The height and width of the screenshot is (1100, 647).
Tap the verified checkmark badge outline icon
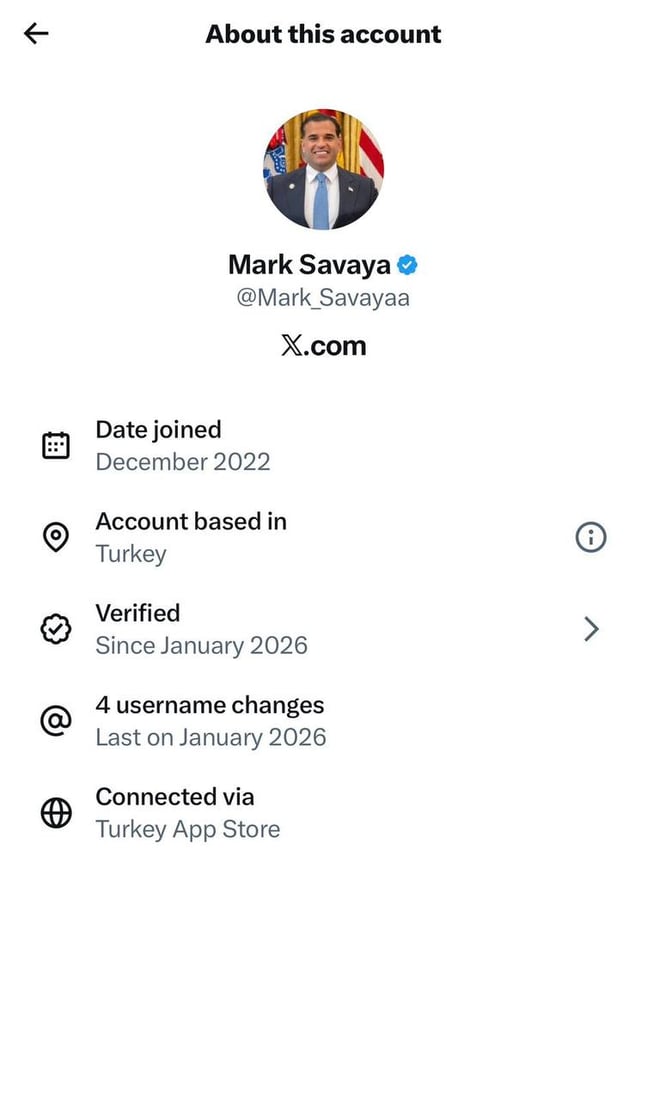coord(56,629)
